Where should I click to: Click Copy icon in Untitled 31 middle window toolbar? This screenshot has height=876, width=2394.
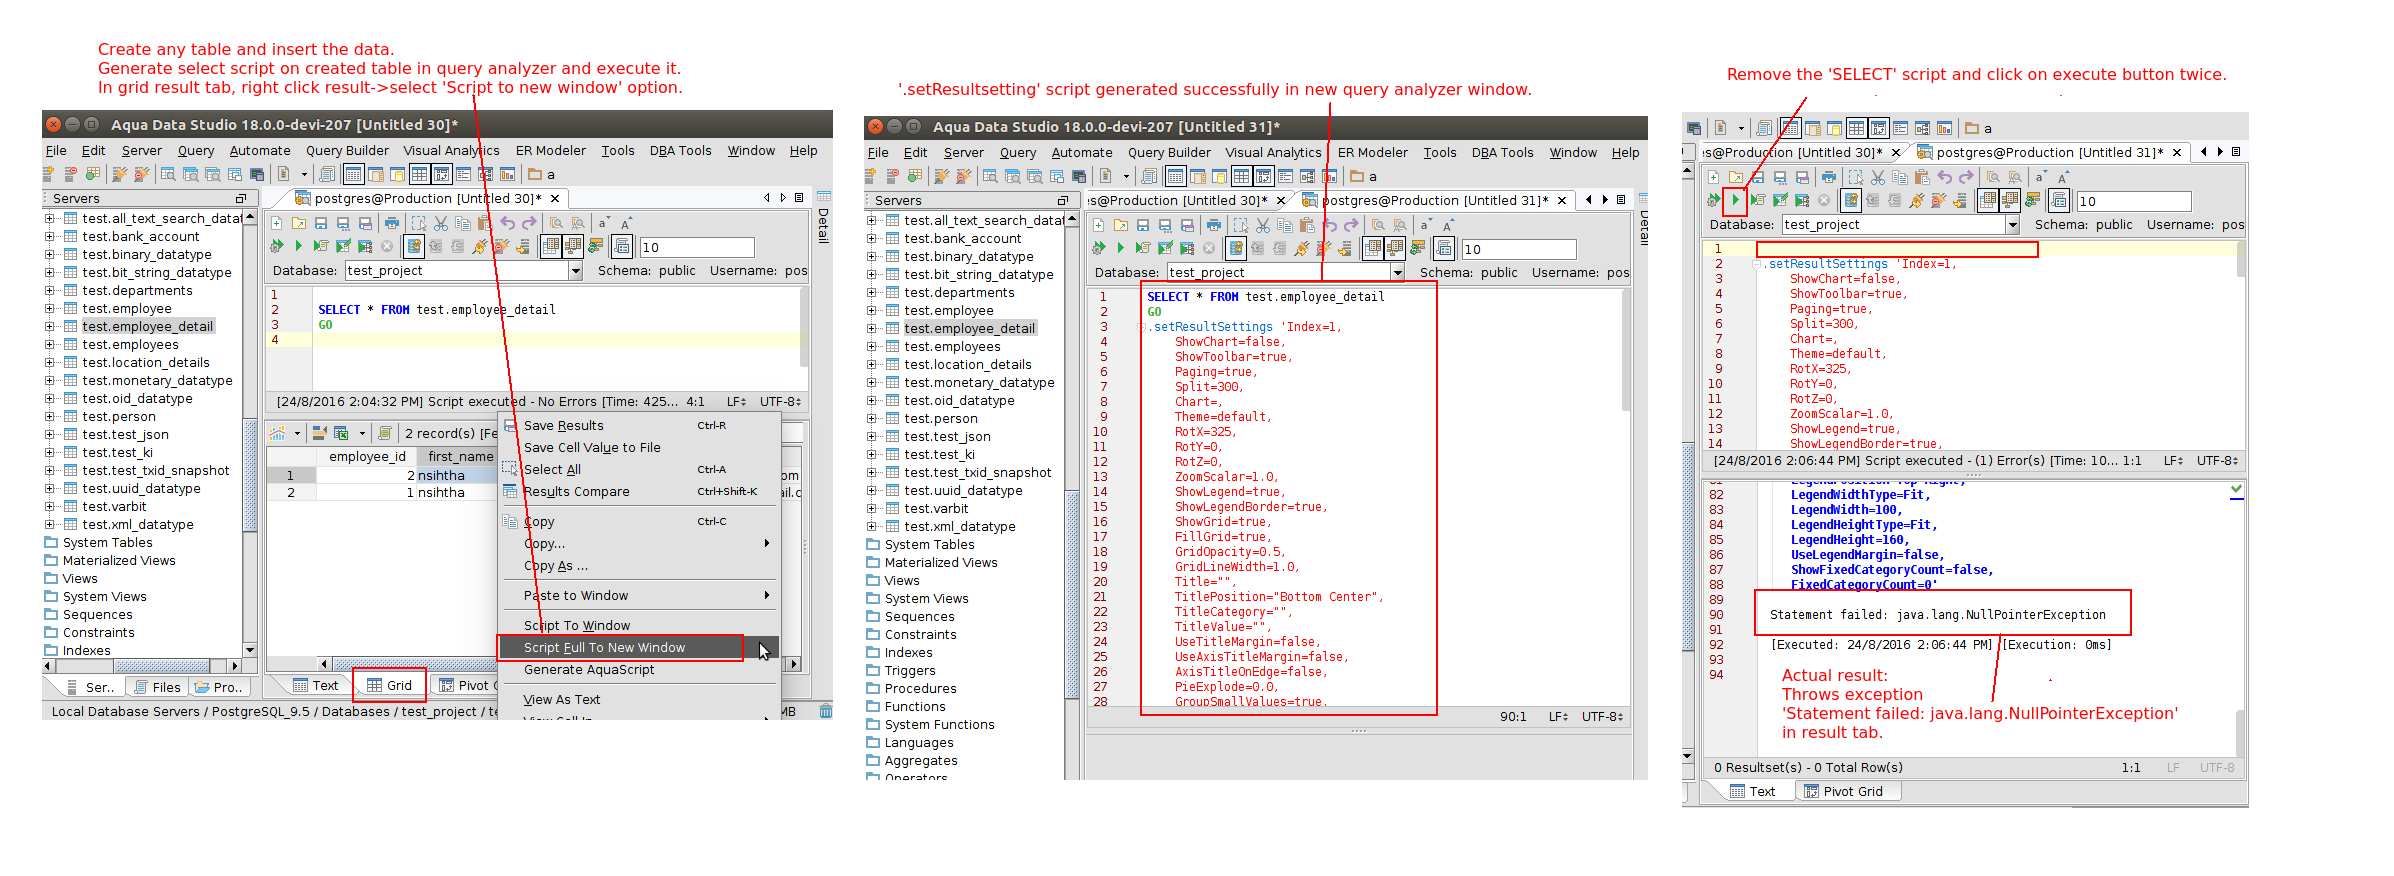click(x=1285, y=225)
